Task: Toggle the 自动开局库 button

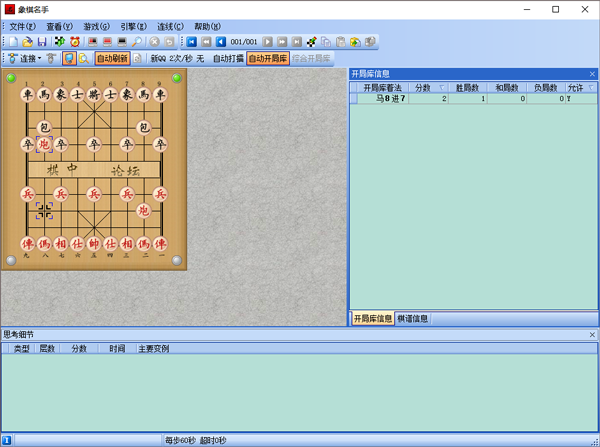Action: click(x=268, y=59)
